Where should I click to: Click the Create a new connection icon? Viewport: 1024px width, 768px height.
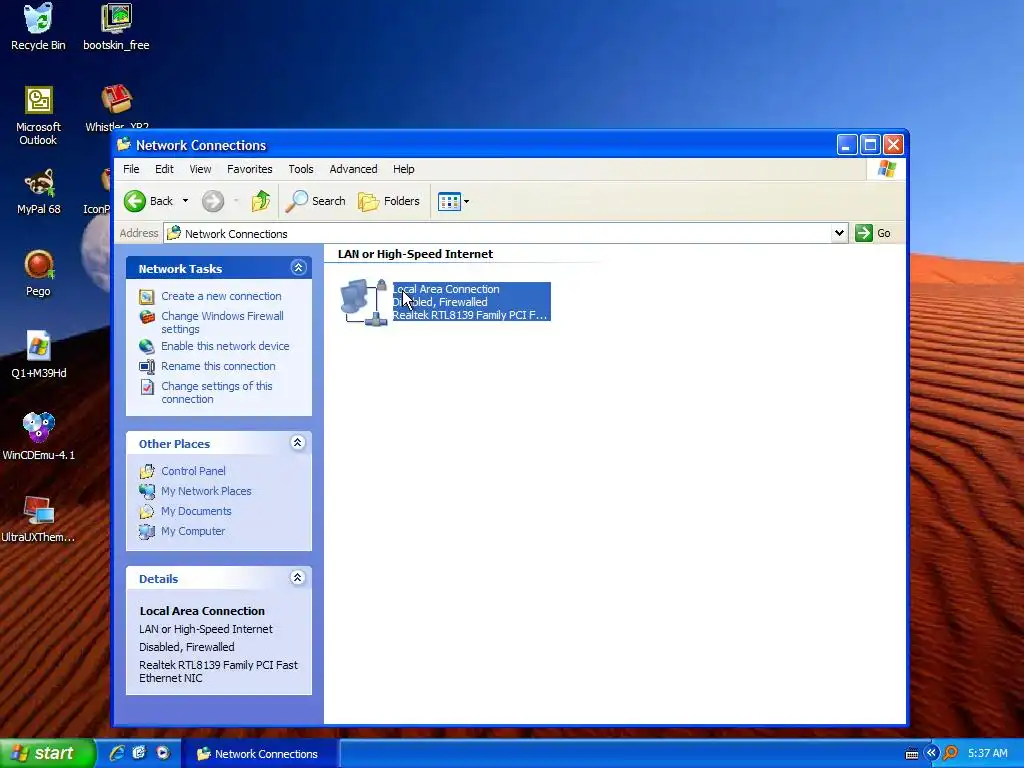(x=147, y=297)
